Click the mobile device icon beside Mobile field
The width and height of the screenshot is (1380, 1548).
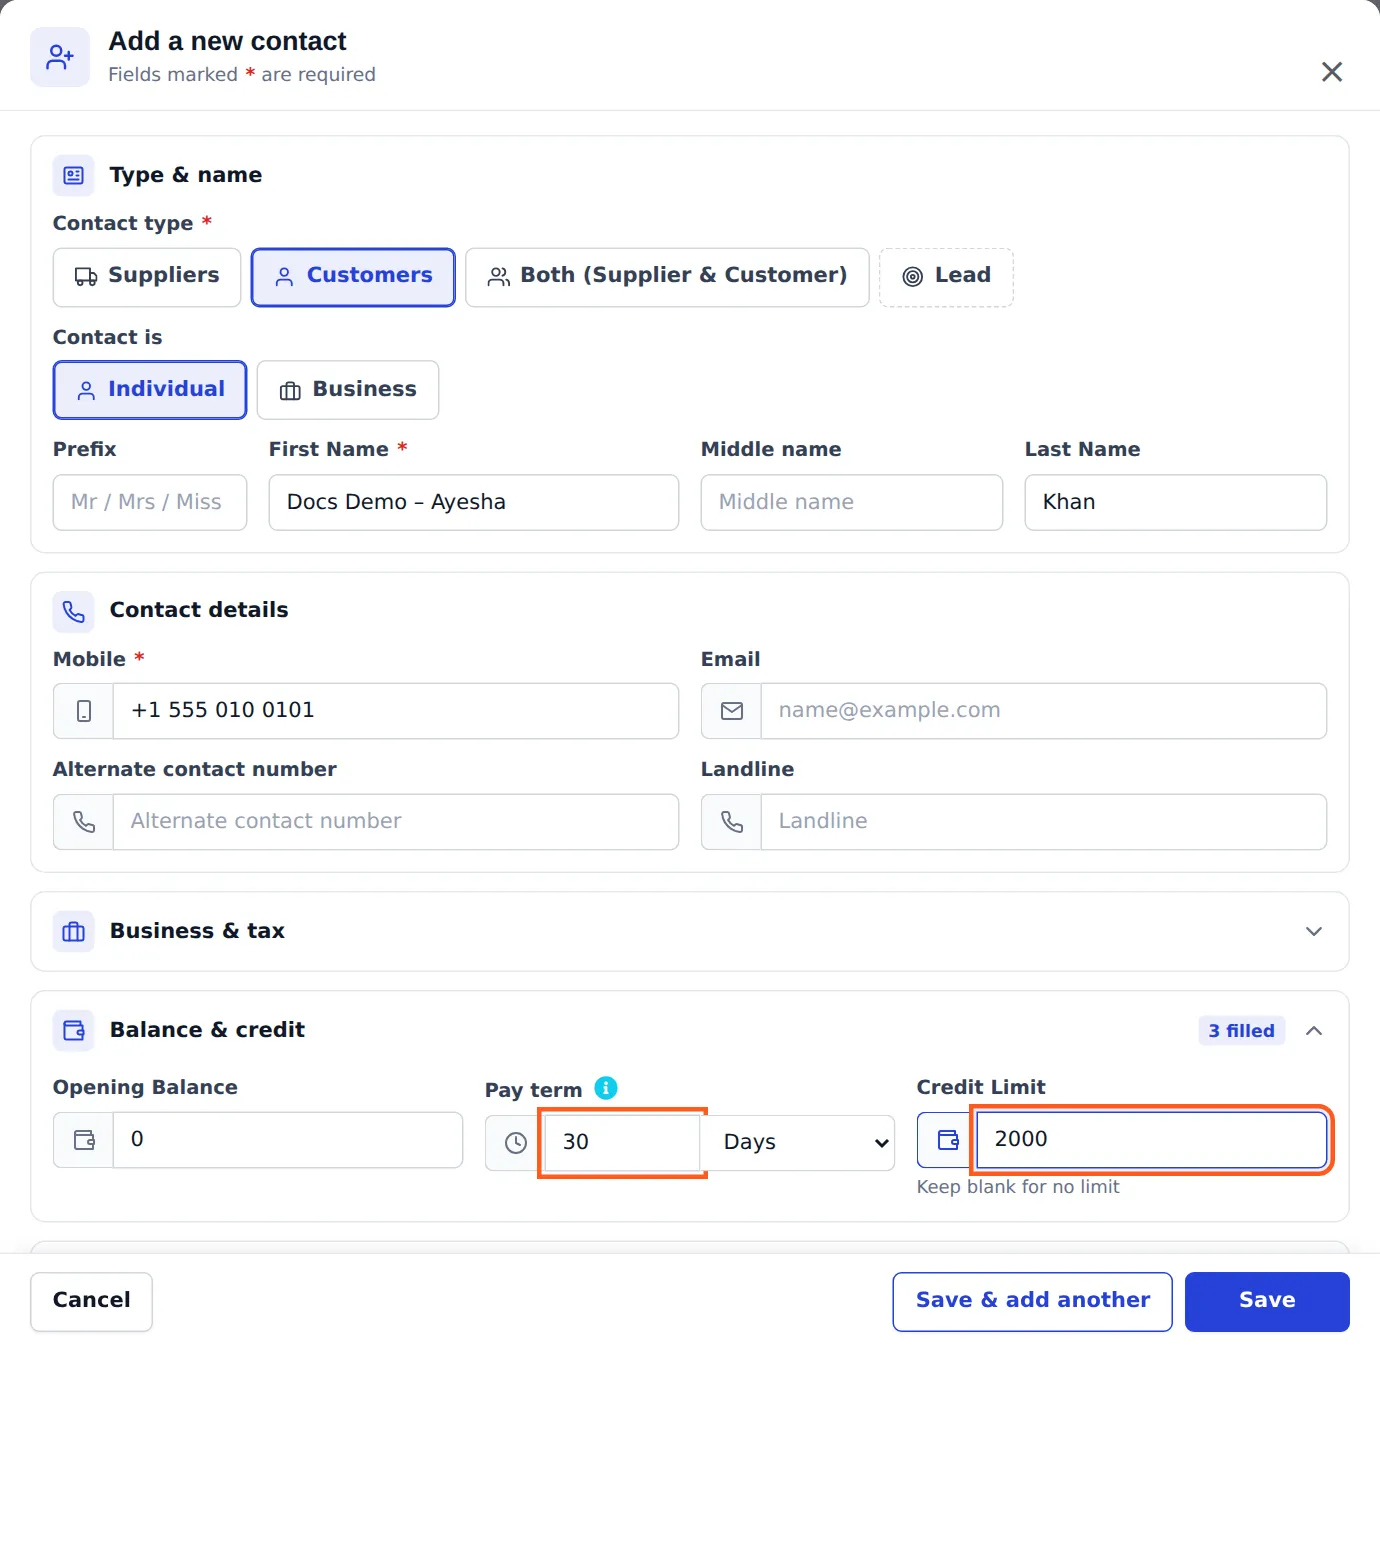[x=84, y=711]
